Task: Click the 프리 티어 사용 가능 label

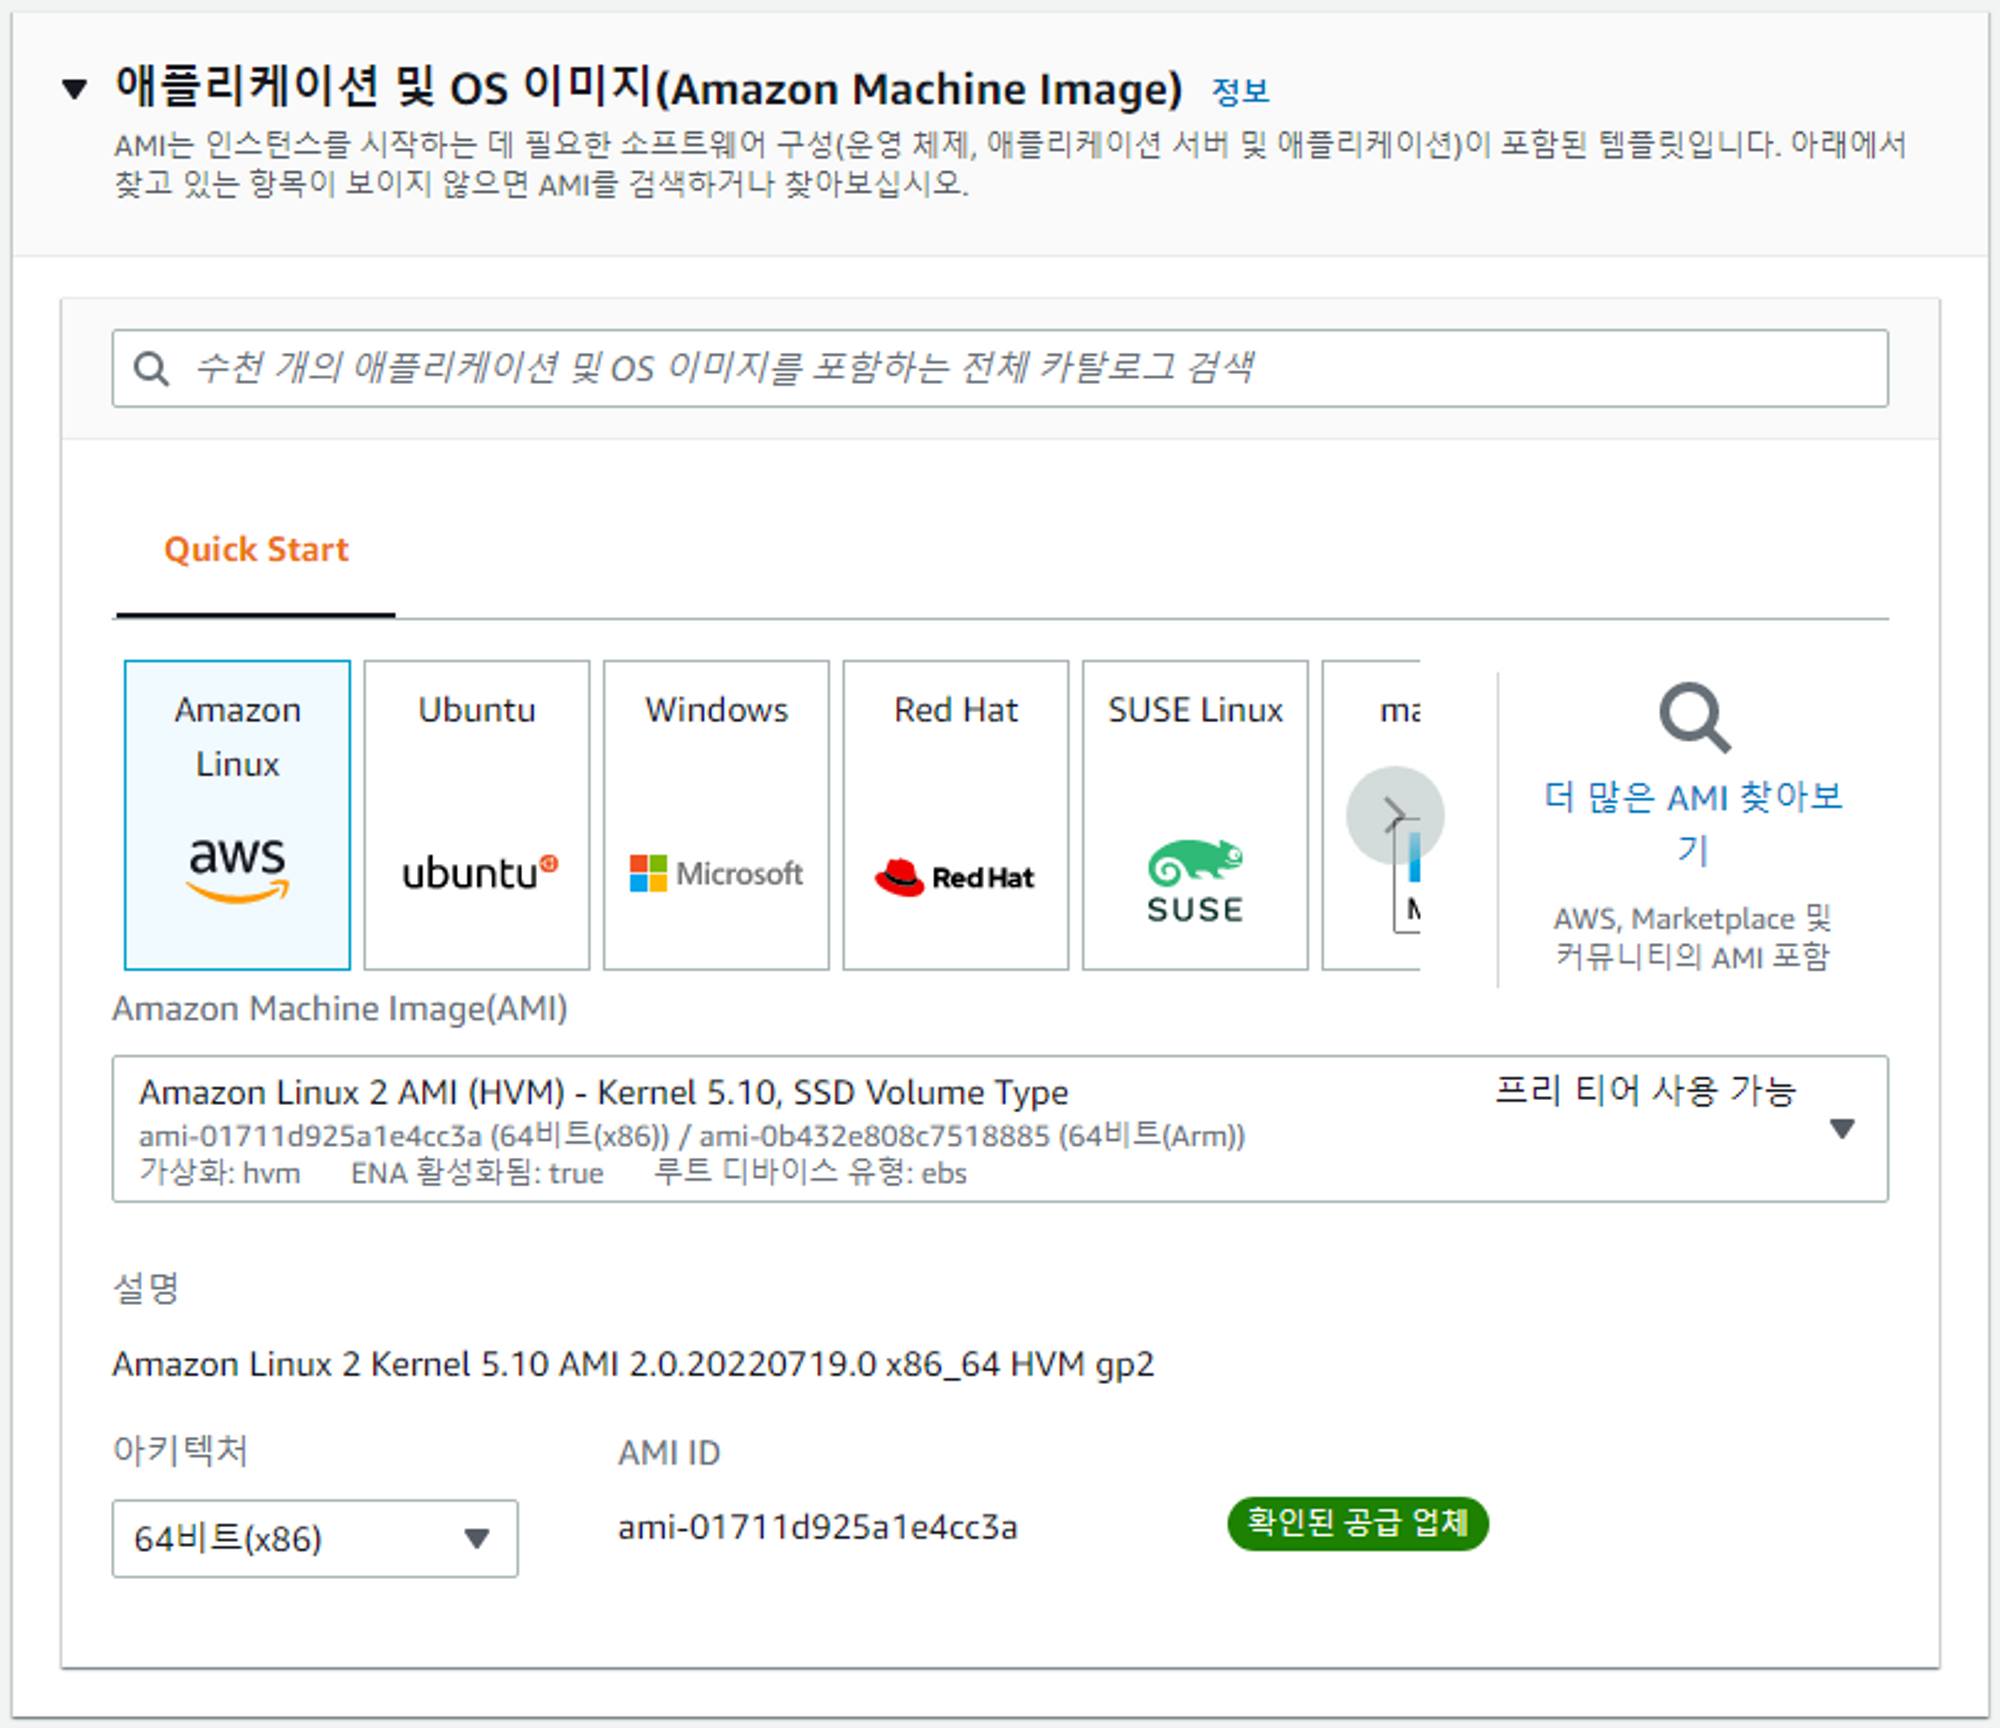Action: pyautogui.click(x=1646, y=1090)
